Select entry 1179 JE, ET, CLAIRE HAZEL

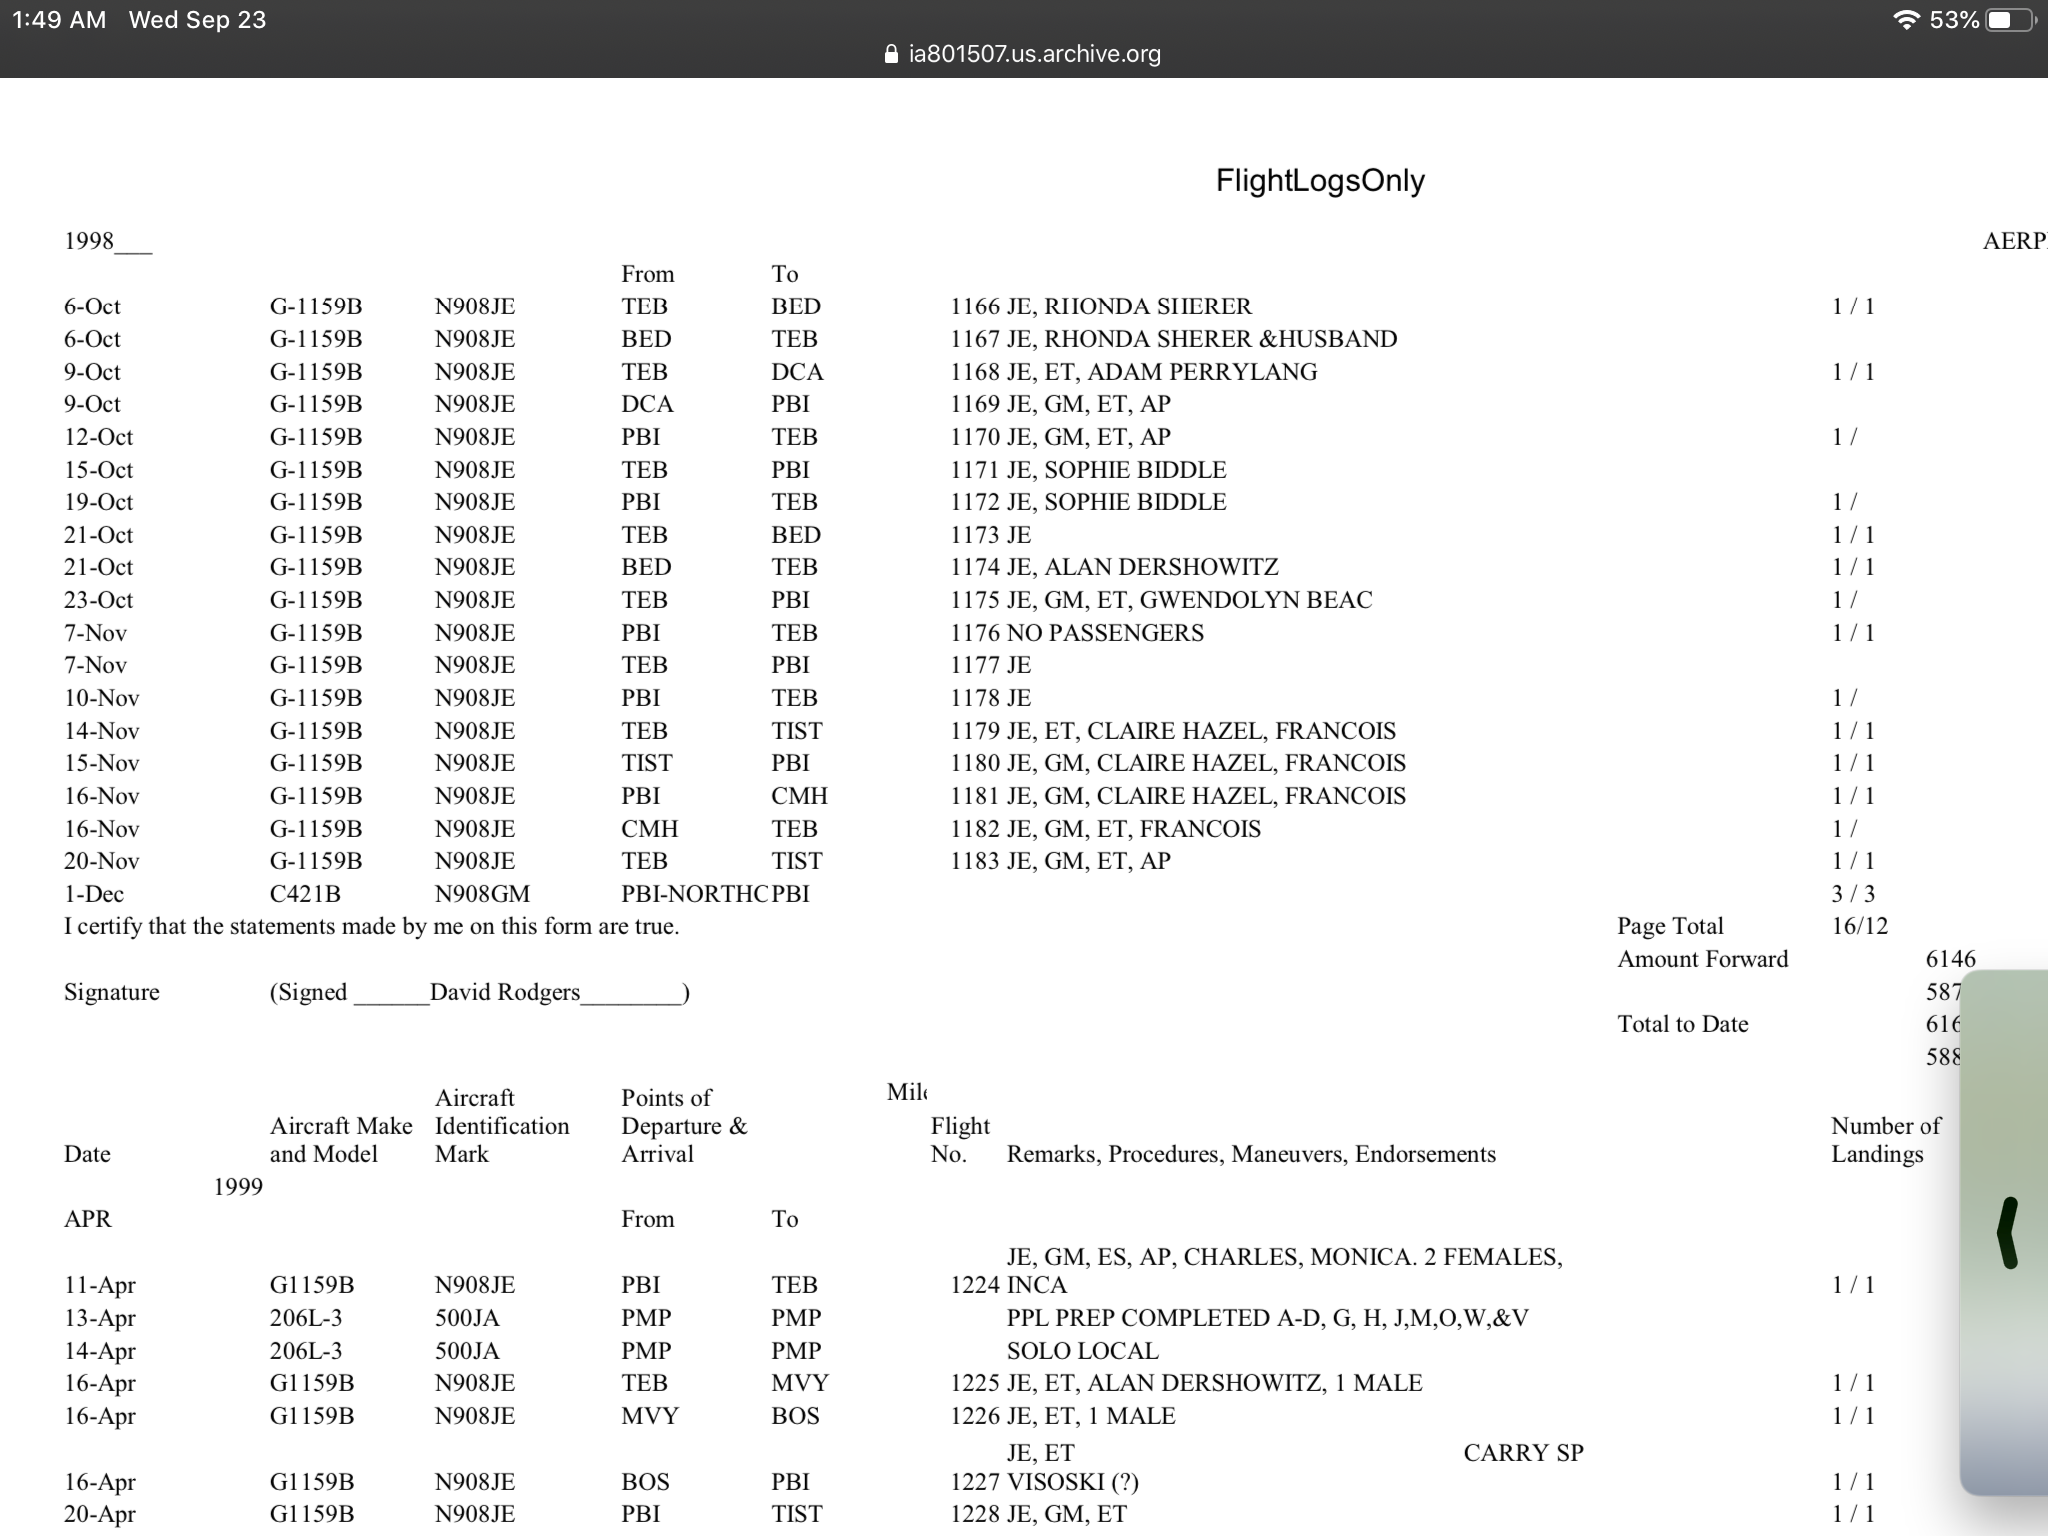[1173, 731]
